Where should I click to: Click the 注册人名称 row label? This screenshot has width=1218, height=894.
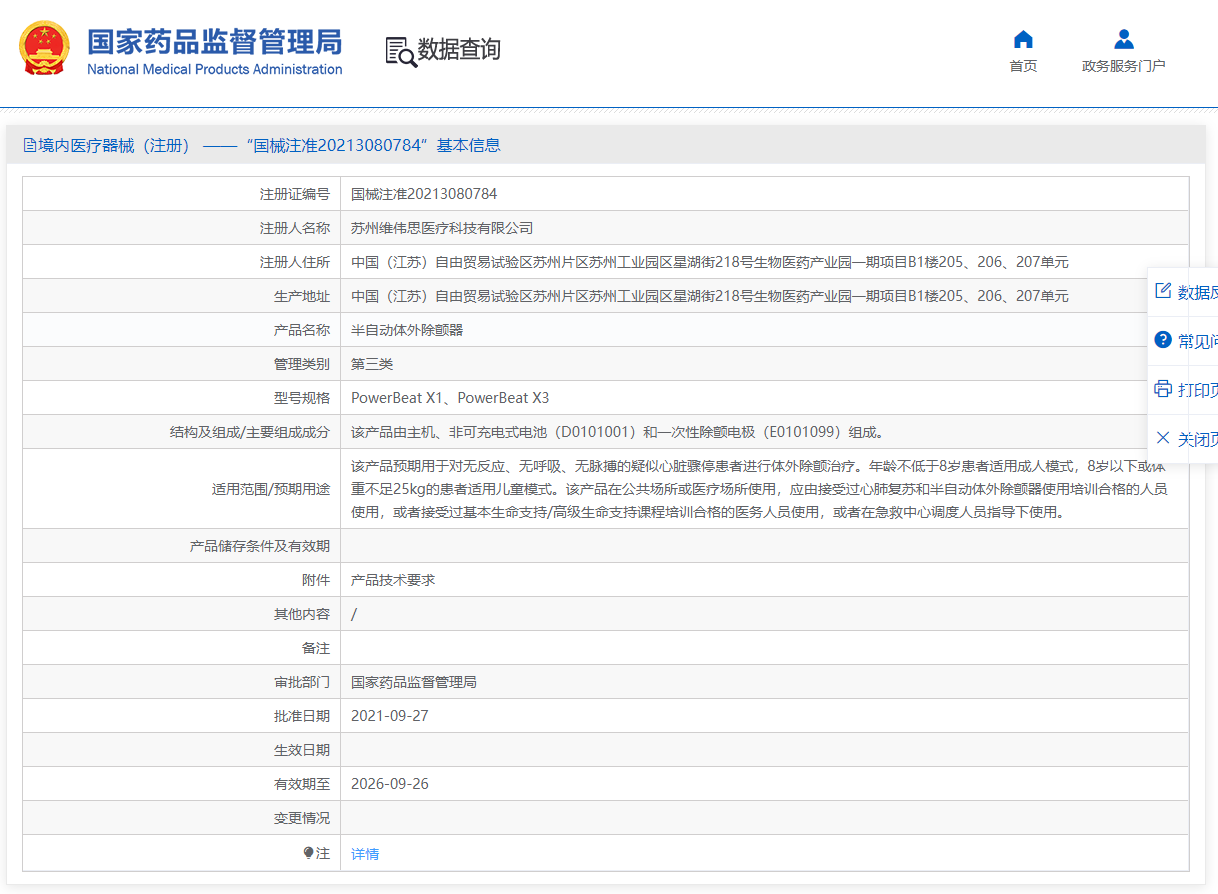point(295,228)
